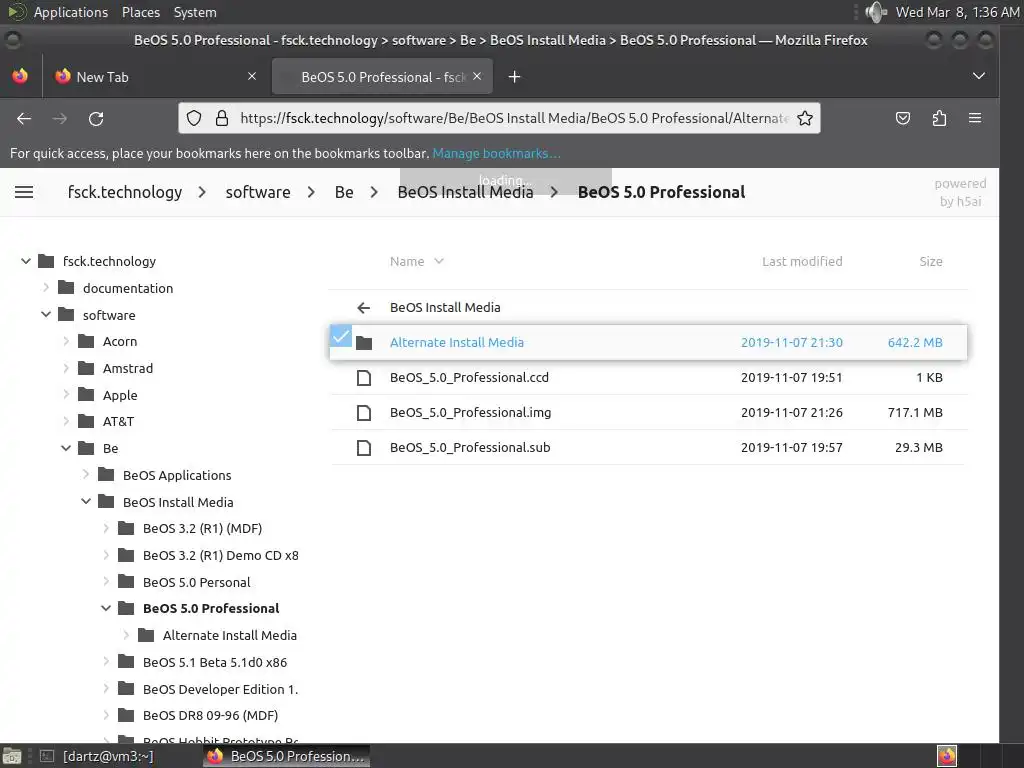Viewport: 1024px width, 768px height.
Task: Open the Save to Pocket icon
Action: pyautogui.click(x=903, y=118)
